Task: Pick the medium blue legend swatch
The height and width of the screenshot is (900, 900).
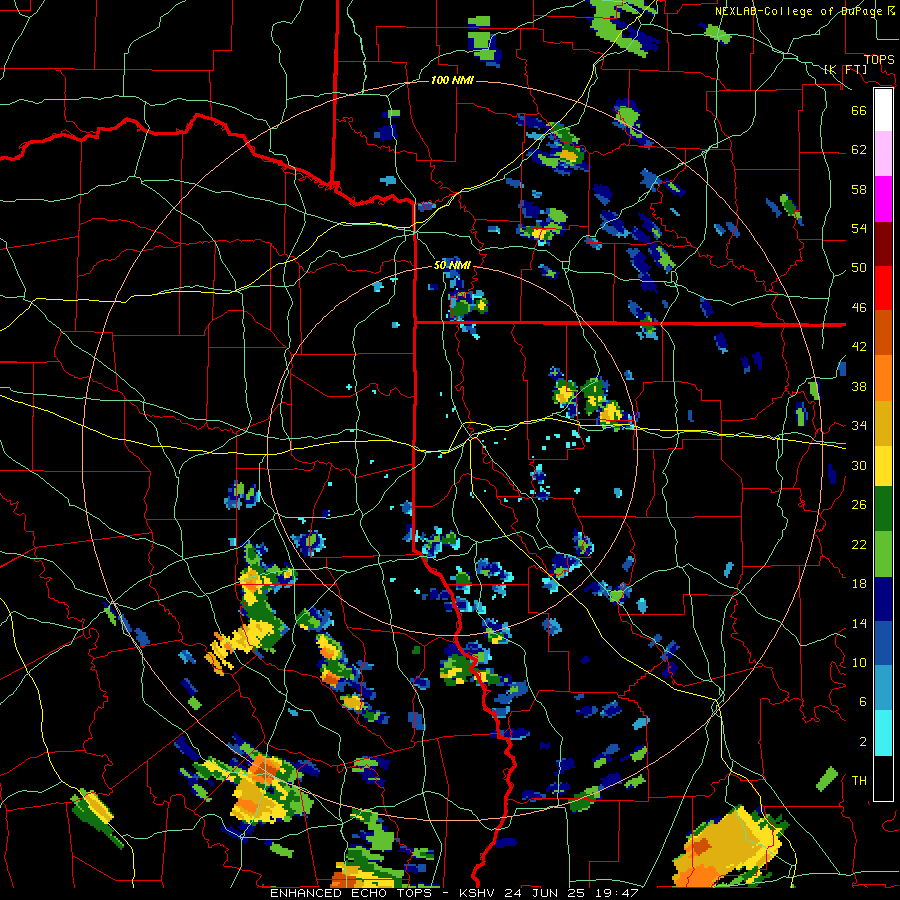Action: point(883,644)
